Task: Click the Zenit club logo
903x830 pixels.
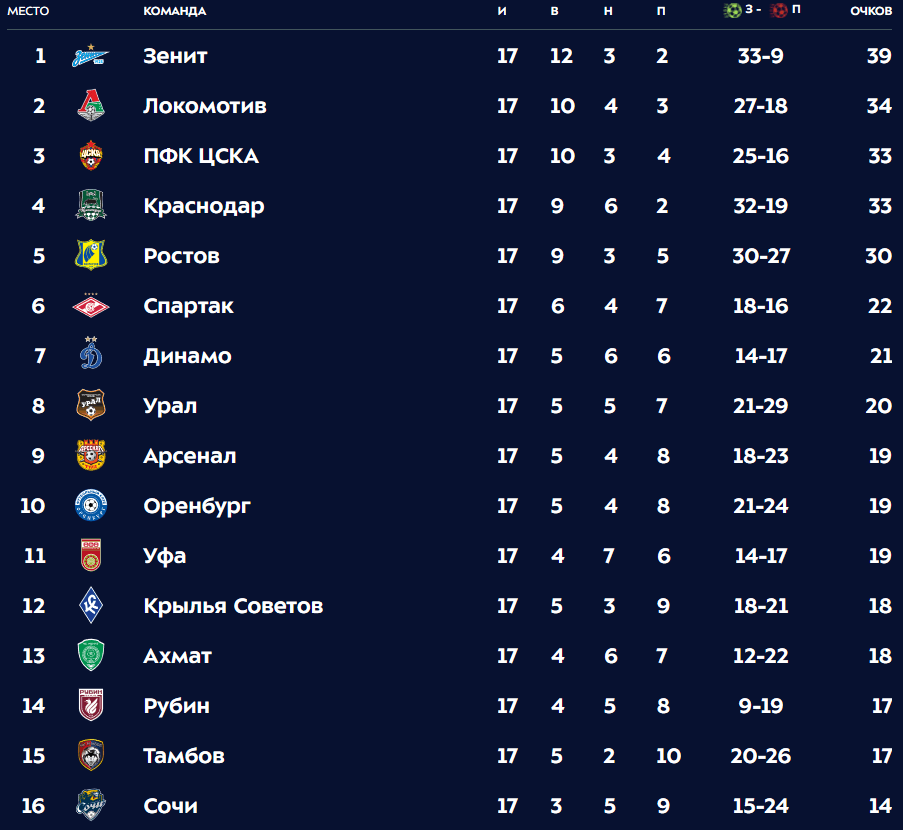Action: click(90, 56)
